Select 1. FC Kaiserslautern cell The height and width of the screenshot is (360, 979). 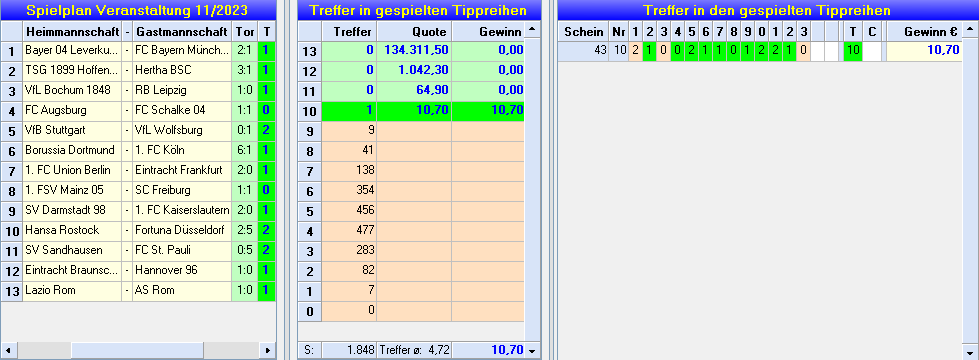(182, 210)
